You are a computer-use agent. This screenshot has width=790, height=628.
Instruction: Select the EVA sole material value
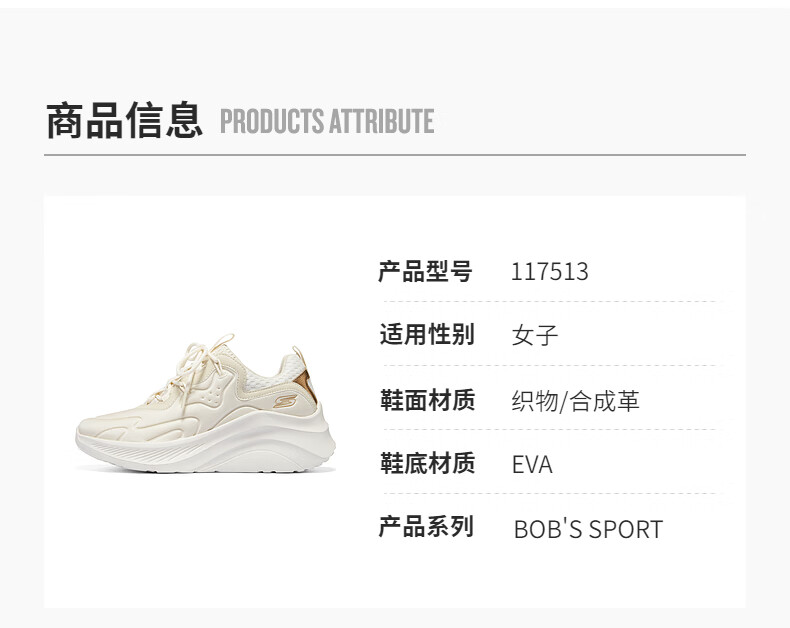click(532, 465)
